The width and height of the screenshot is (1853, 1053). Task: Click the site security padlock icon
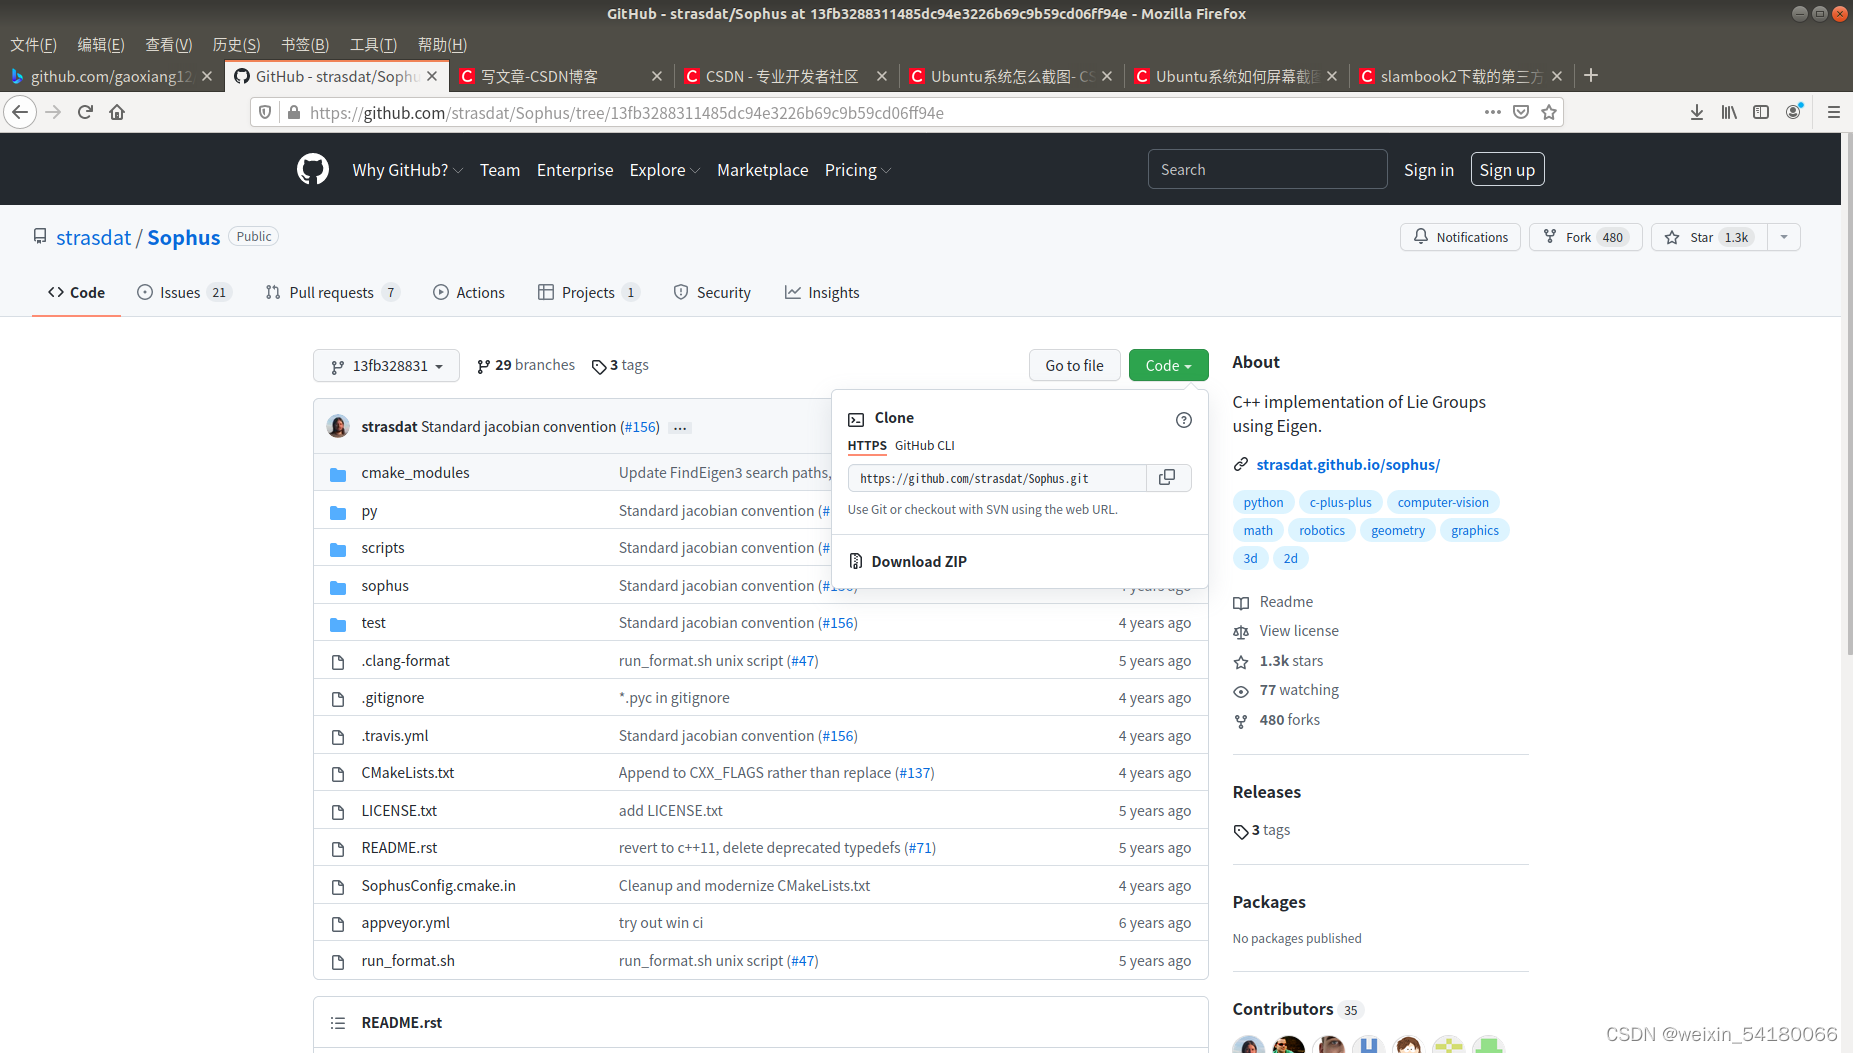294,112
